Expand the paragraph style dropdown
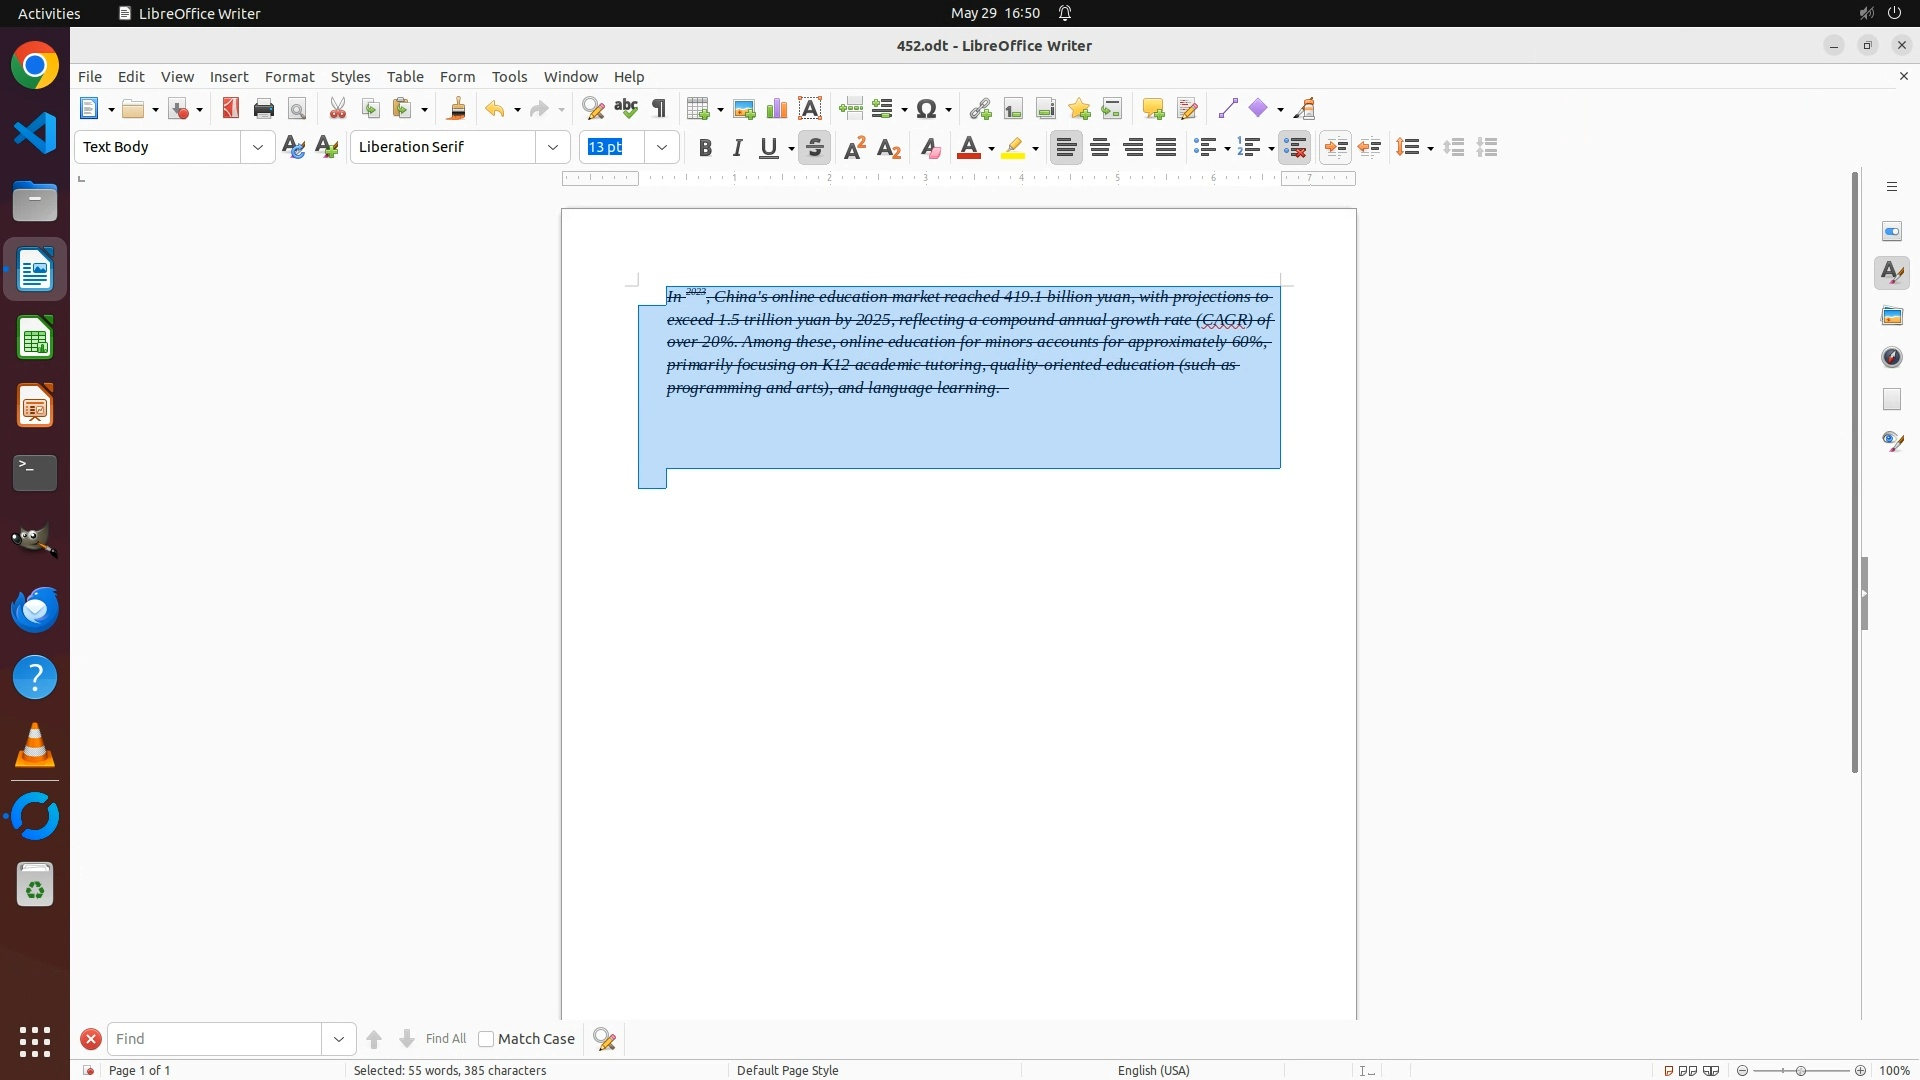This screenshot has height=1080, width=1920. tap(258, 147)
